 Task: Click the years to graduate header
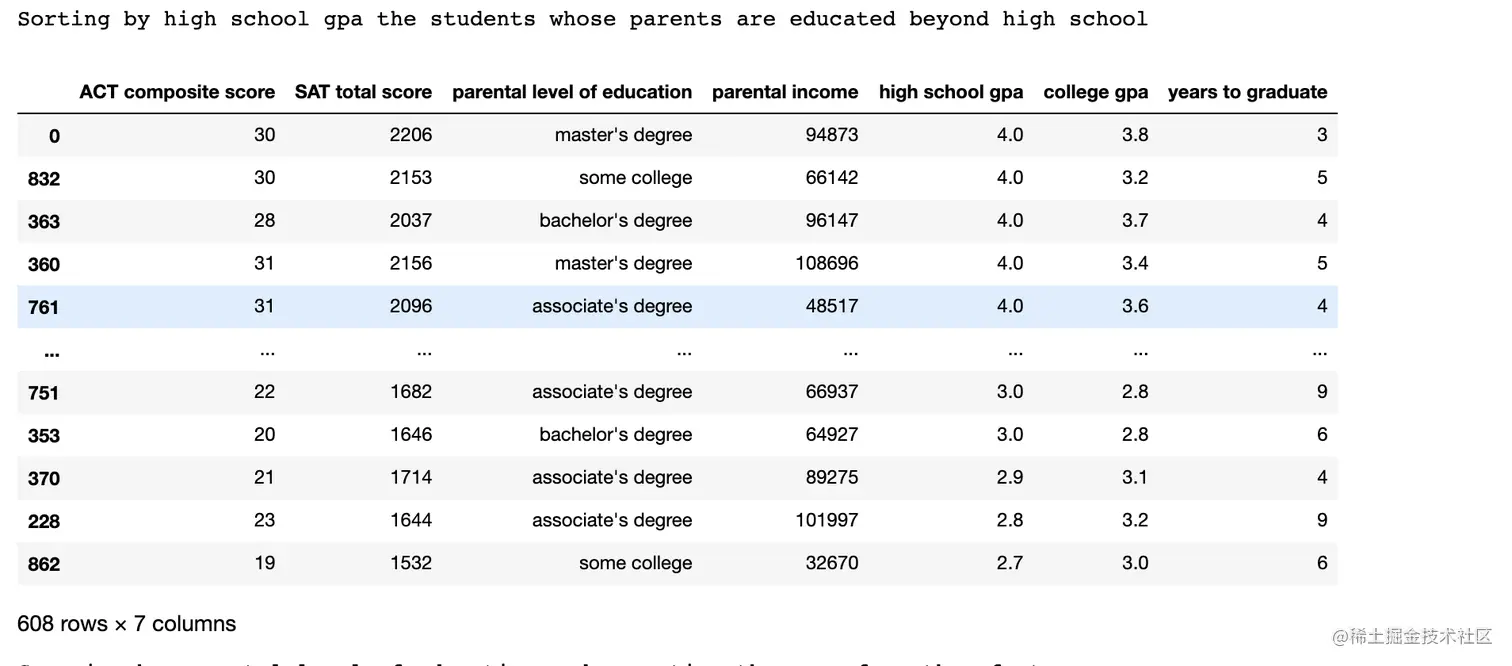[1247, 92]
